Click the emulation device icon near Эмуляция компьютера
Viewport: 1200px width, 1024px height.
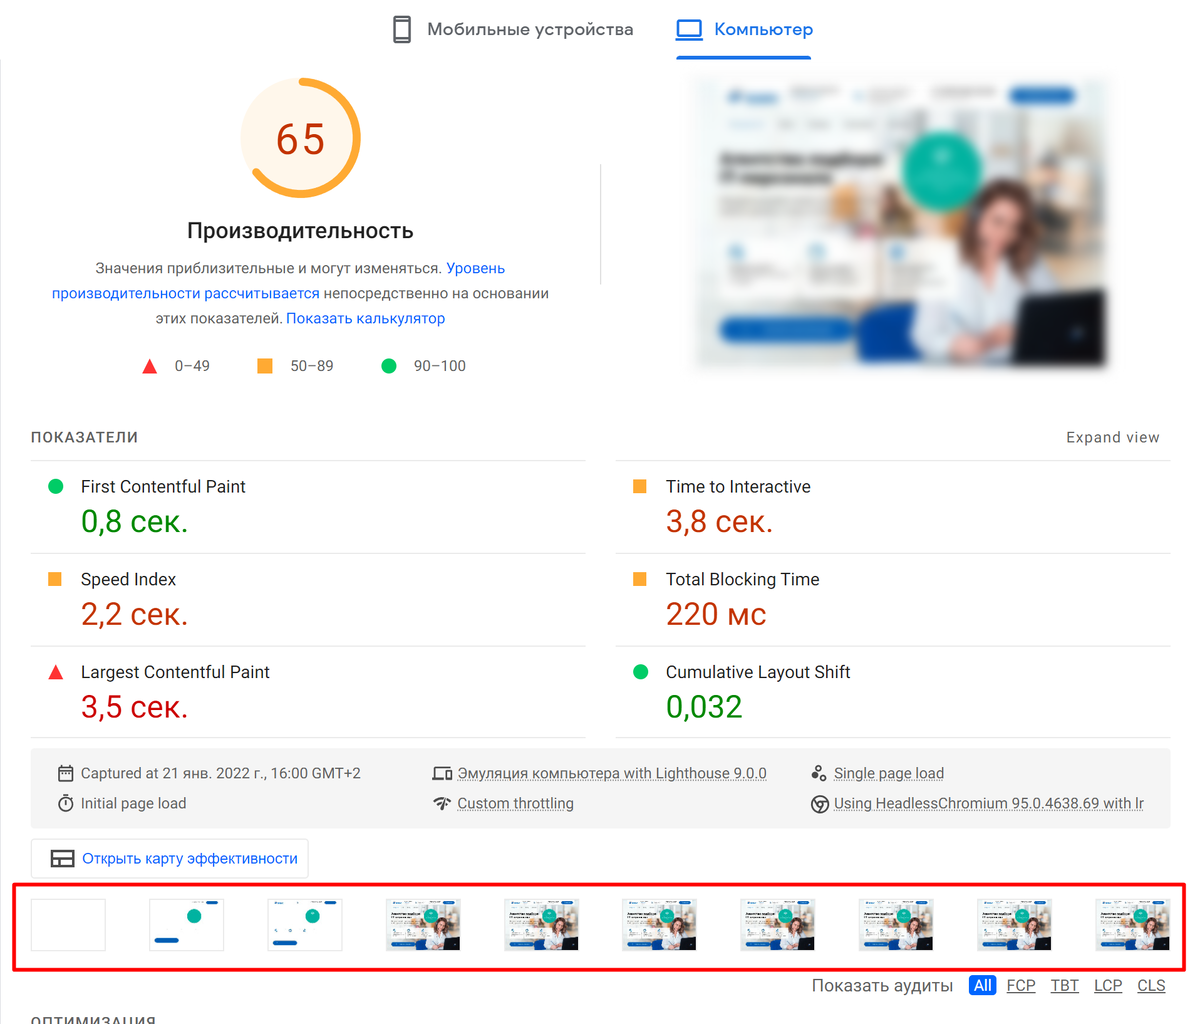coord(442,772)
